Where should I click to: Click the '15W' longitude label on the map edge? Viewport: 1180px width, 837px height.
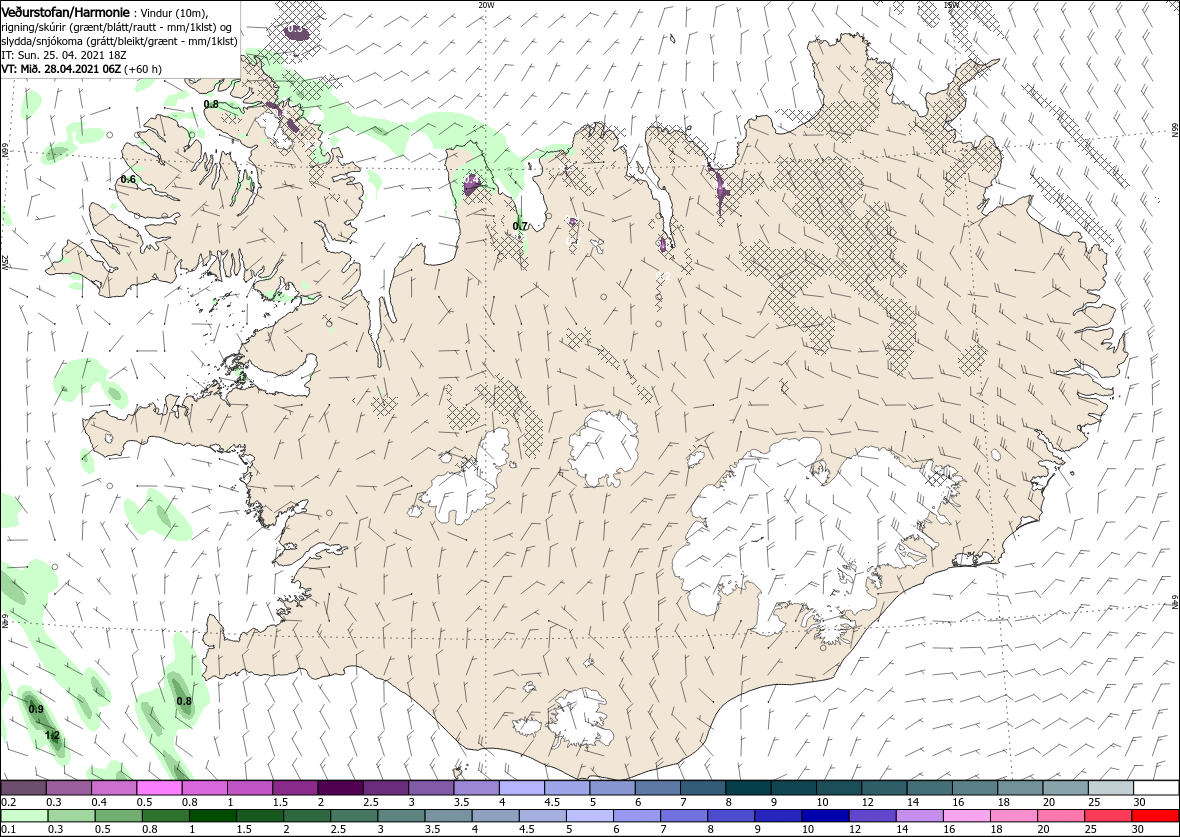point(951,5)
